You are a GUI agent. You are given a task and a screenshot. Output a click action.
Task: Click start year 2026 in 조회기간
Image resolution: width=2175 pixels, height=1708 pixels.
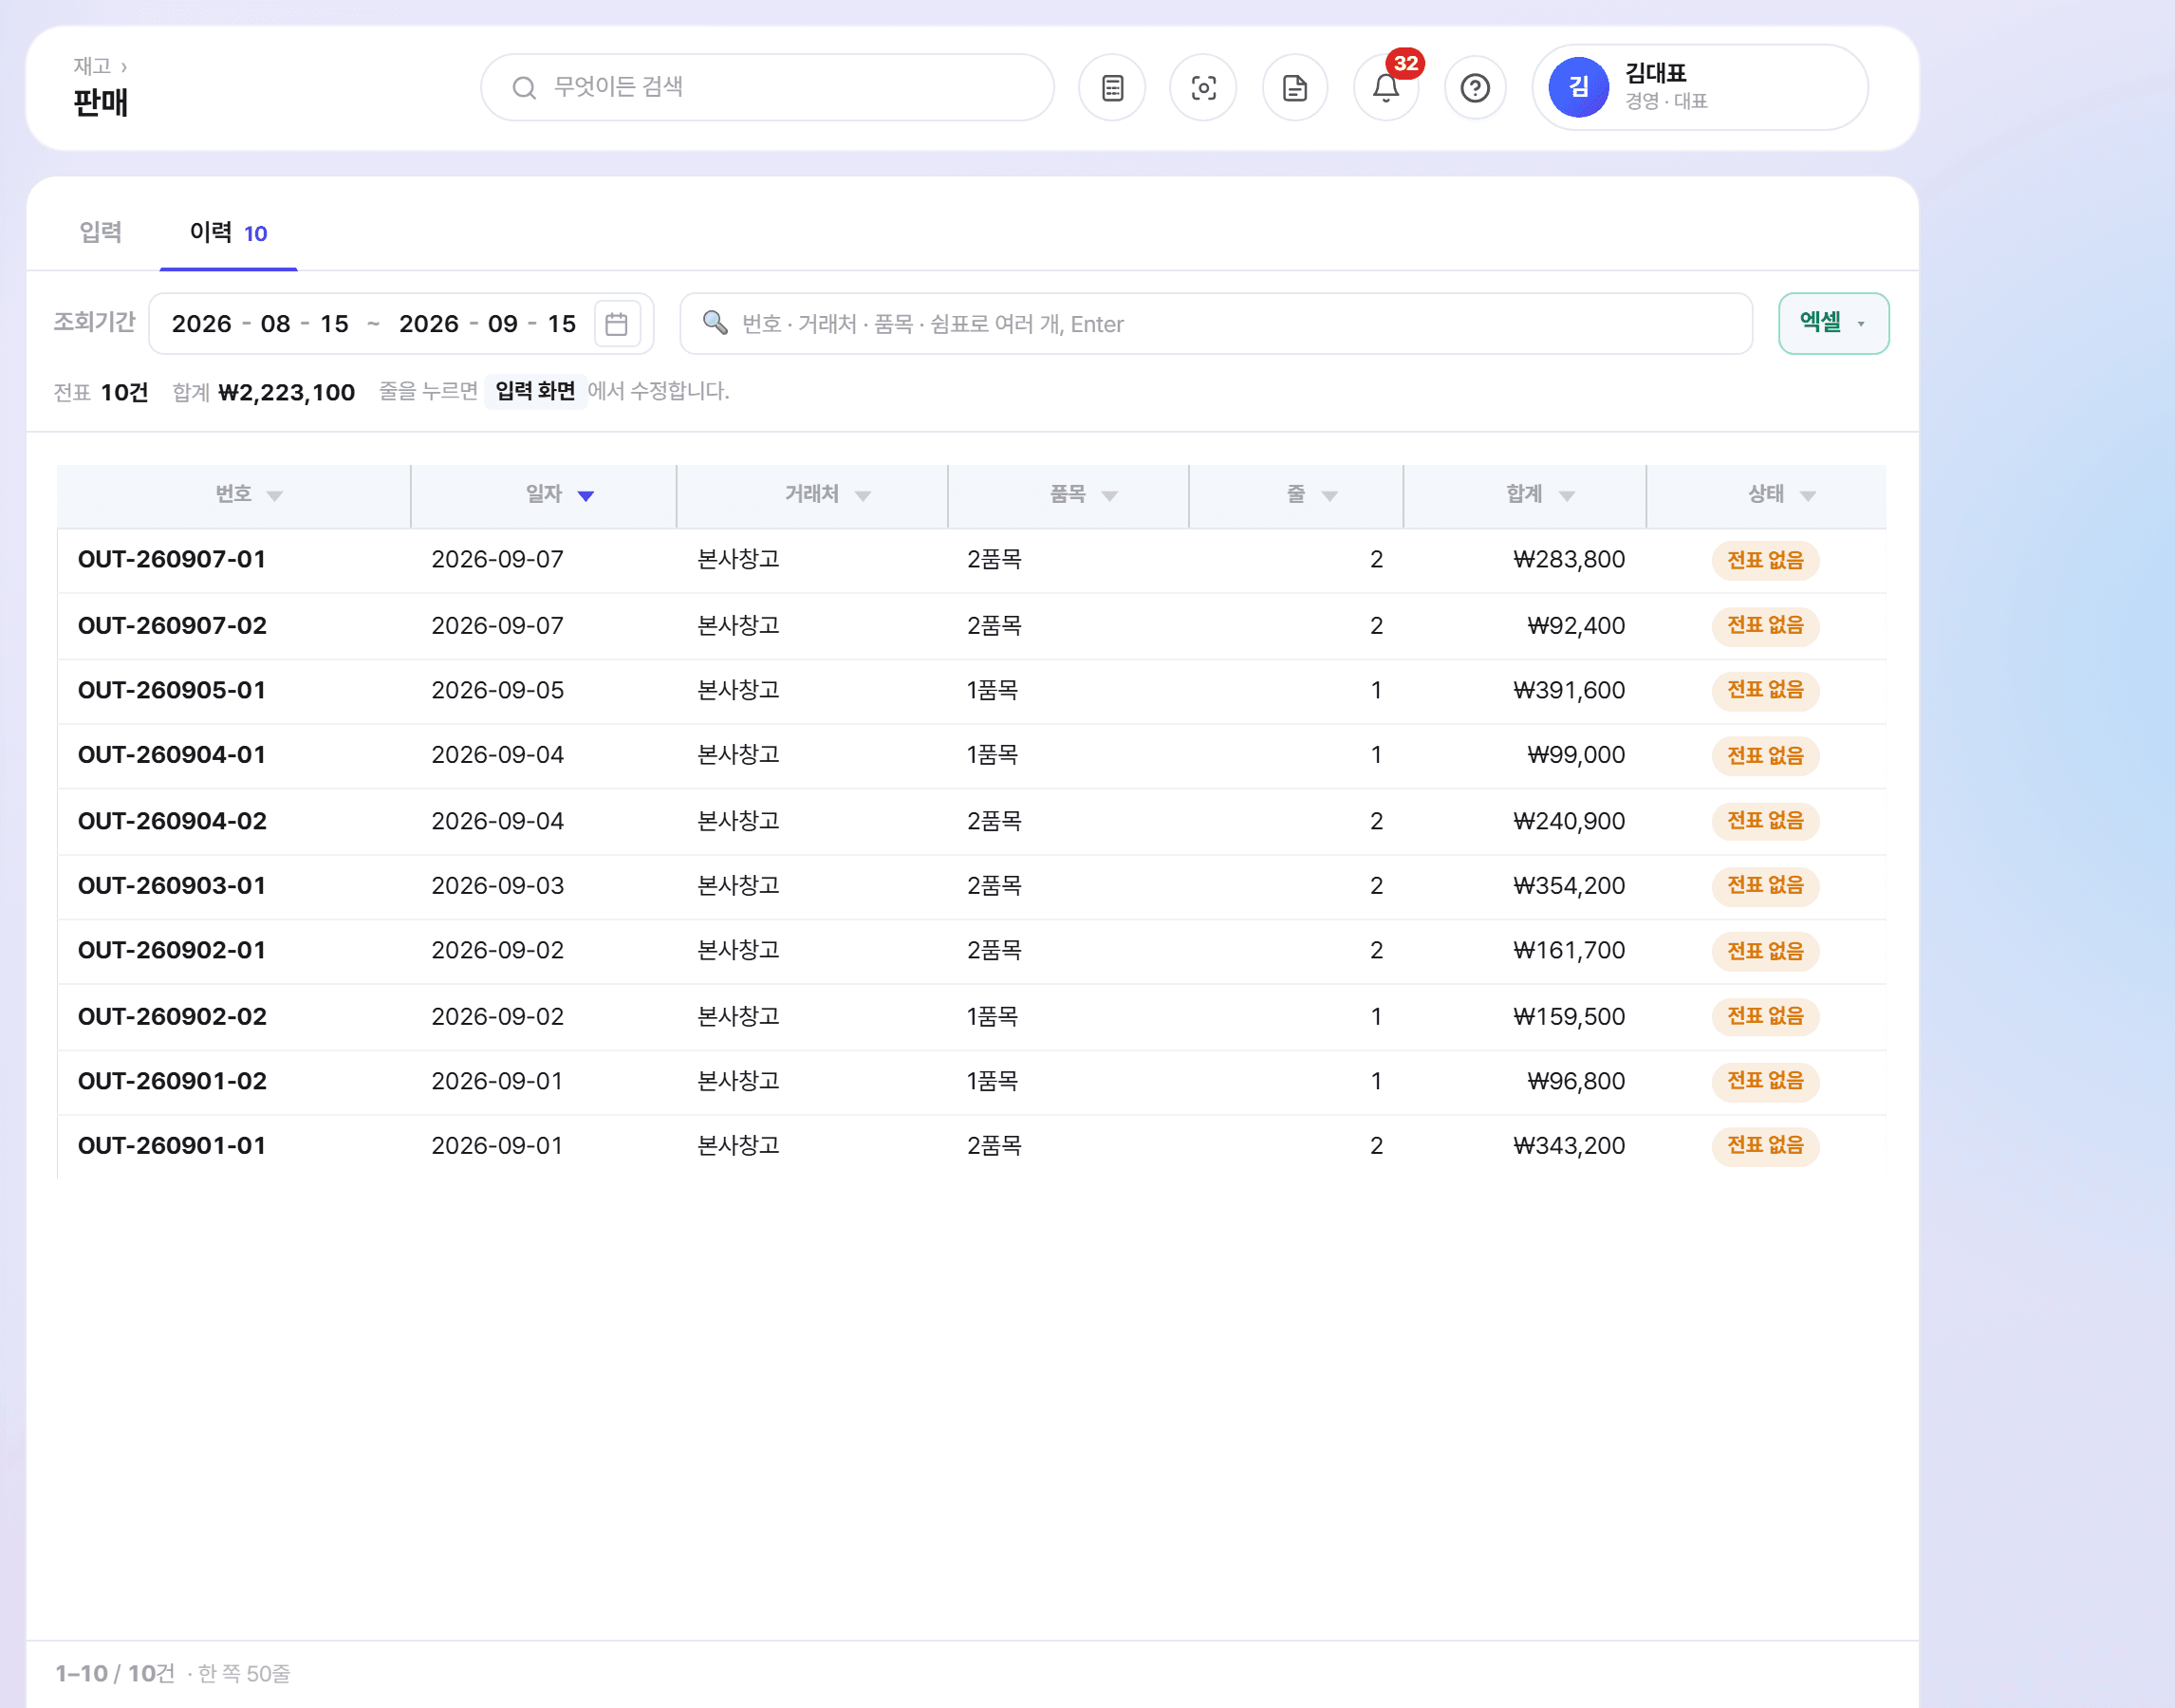(x=201, y=324)
